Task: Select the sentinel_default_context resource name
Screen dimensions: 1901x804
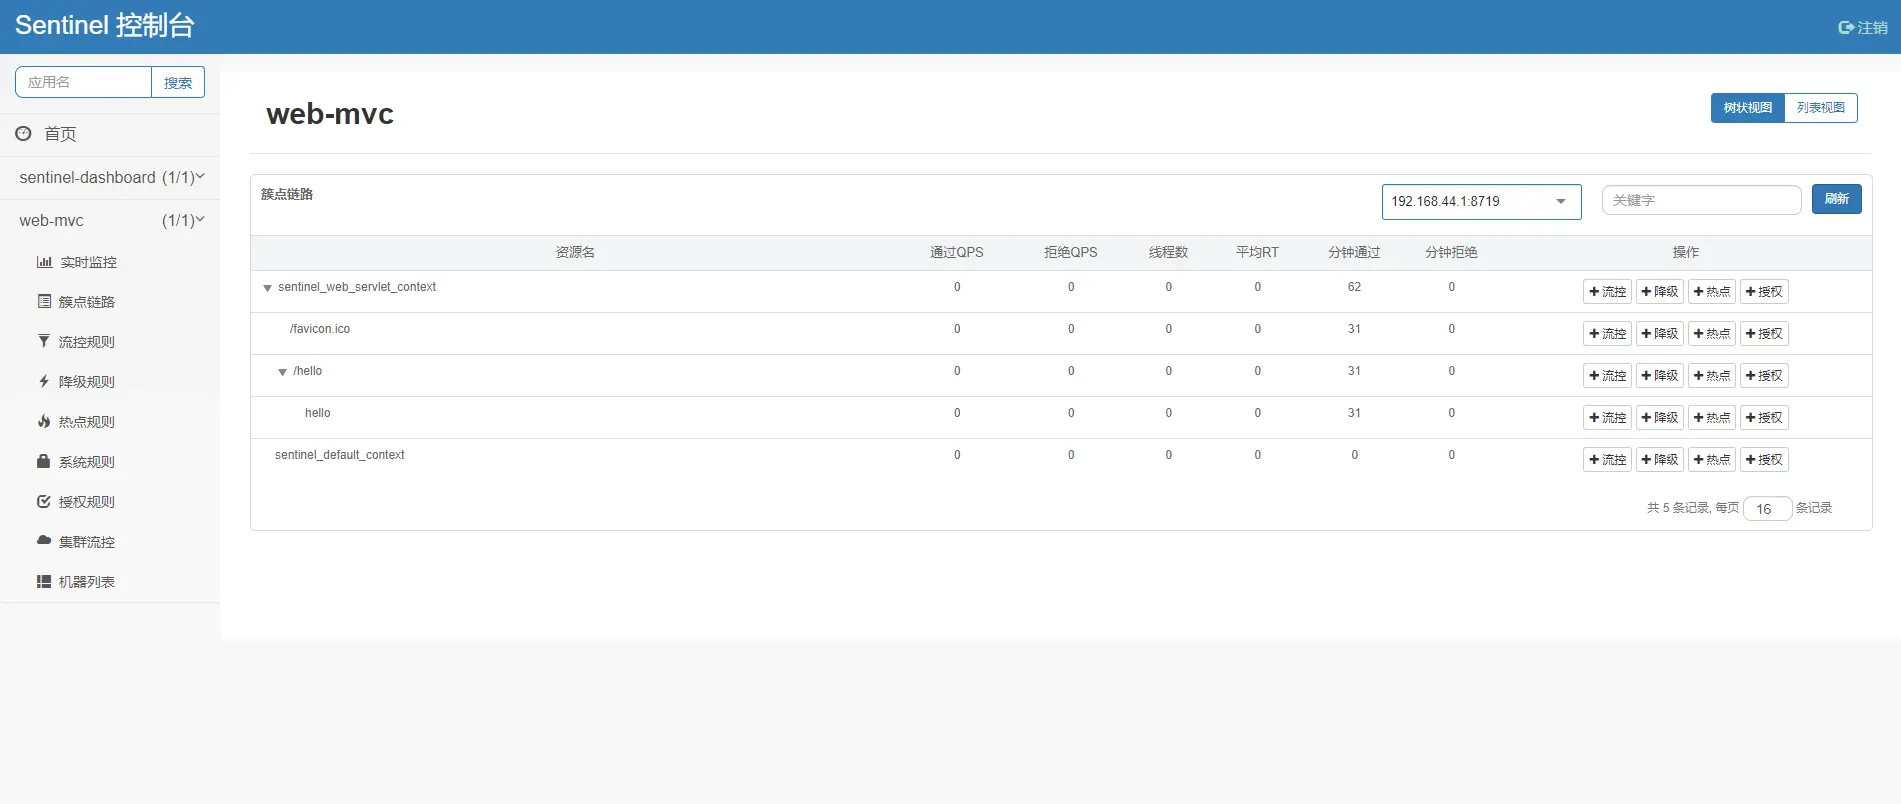Action: point(340,455)
